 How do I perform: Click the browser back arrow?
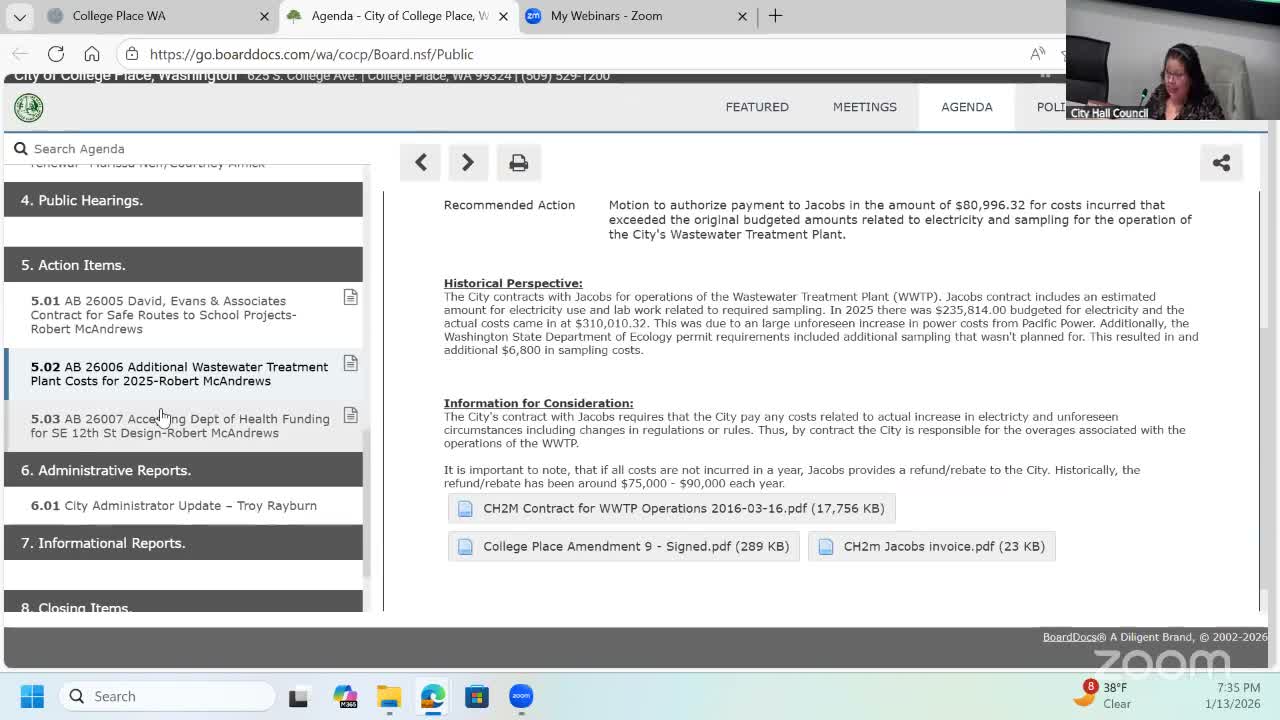[20, 54]
